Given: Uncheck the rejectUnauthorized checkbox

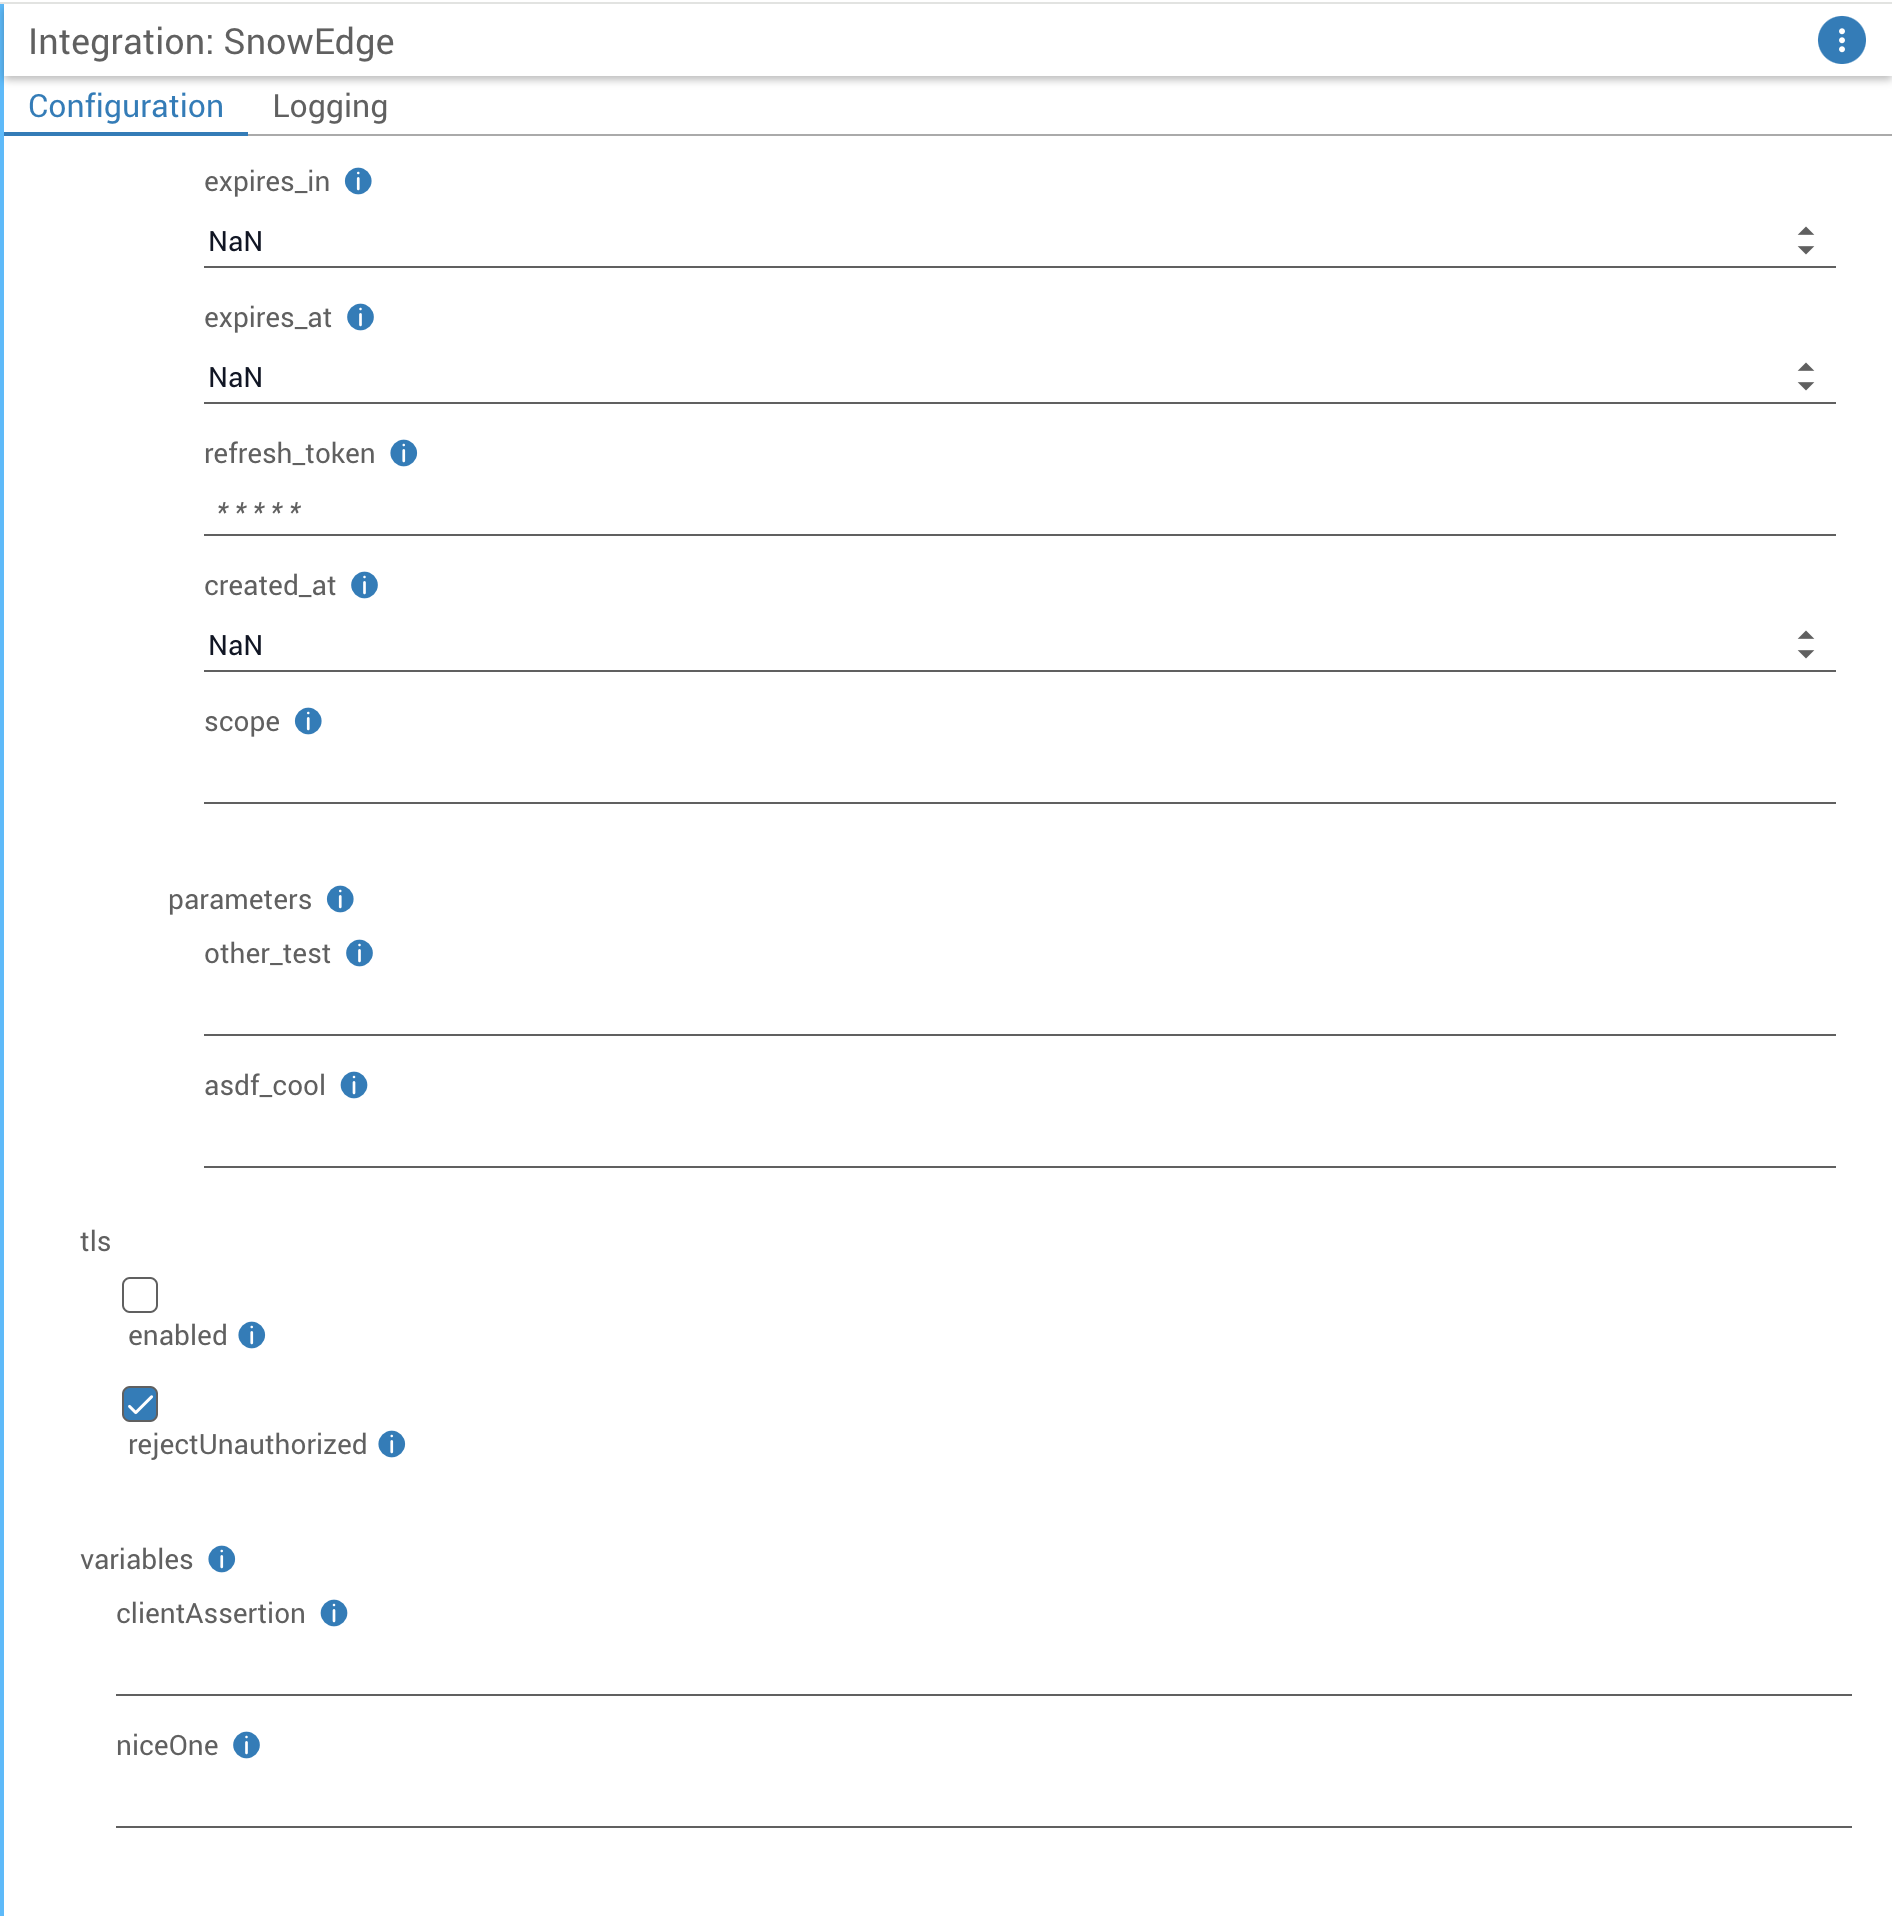Looking at the screenshot, I should (140, 1404).
